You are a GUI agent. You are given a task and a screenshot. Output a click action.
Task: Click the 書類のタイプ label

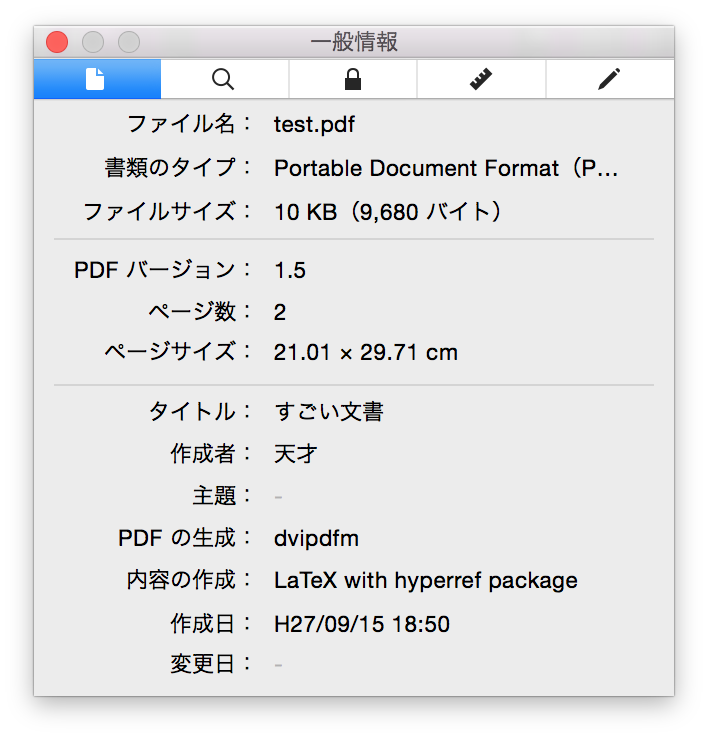point(178,168)
